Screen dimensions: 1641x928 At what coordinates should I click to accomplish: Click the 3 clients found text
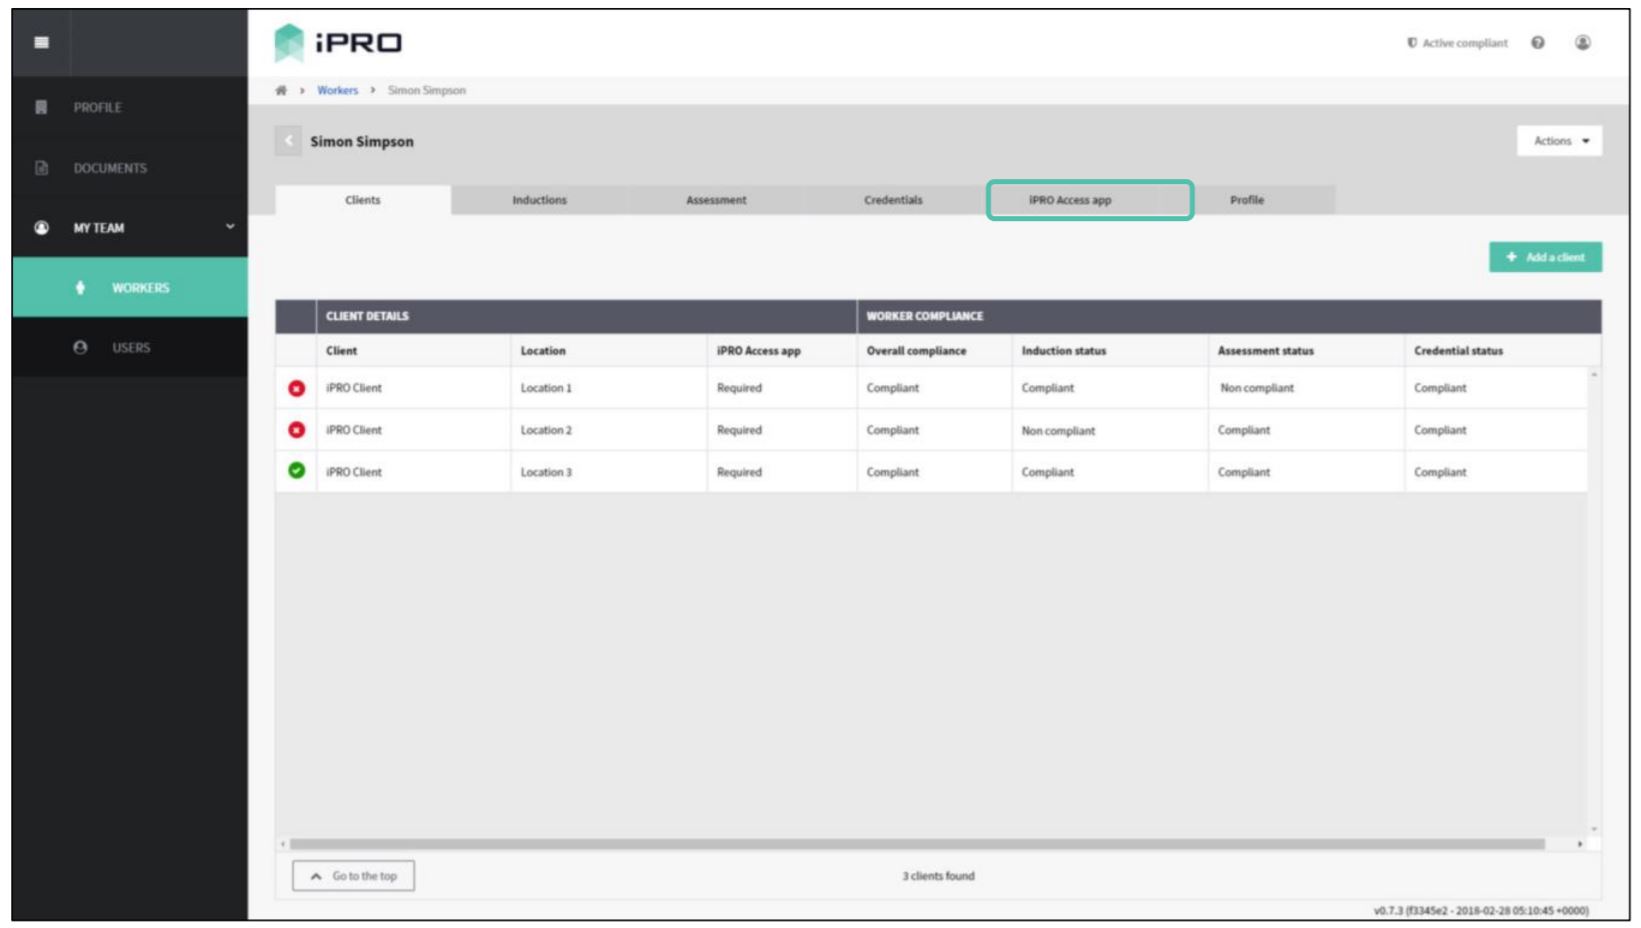[938, 876]
